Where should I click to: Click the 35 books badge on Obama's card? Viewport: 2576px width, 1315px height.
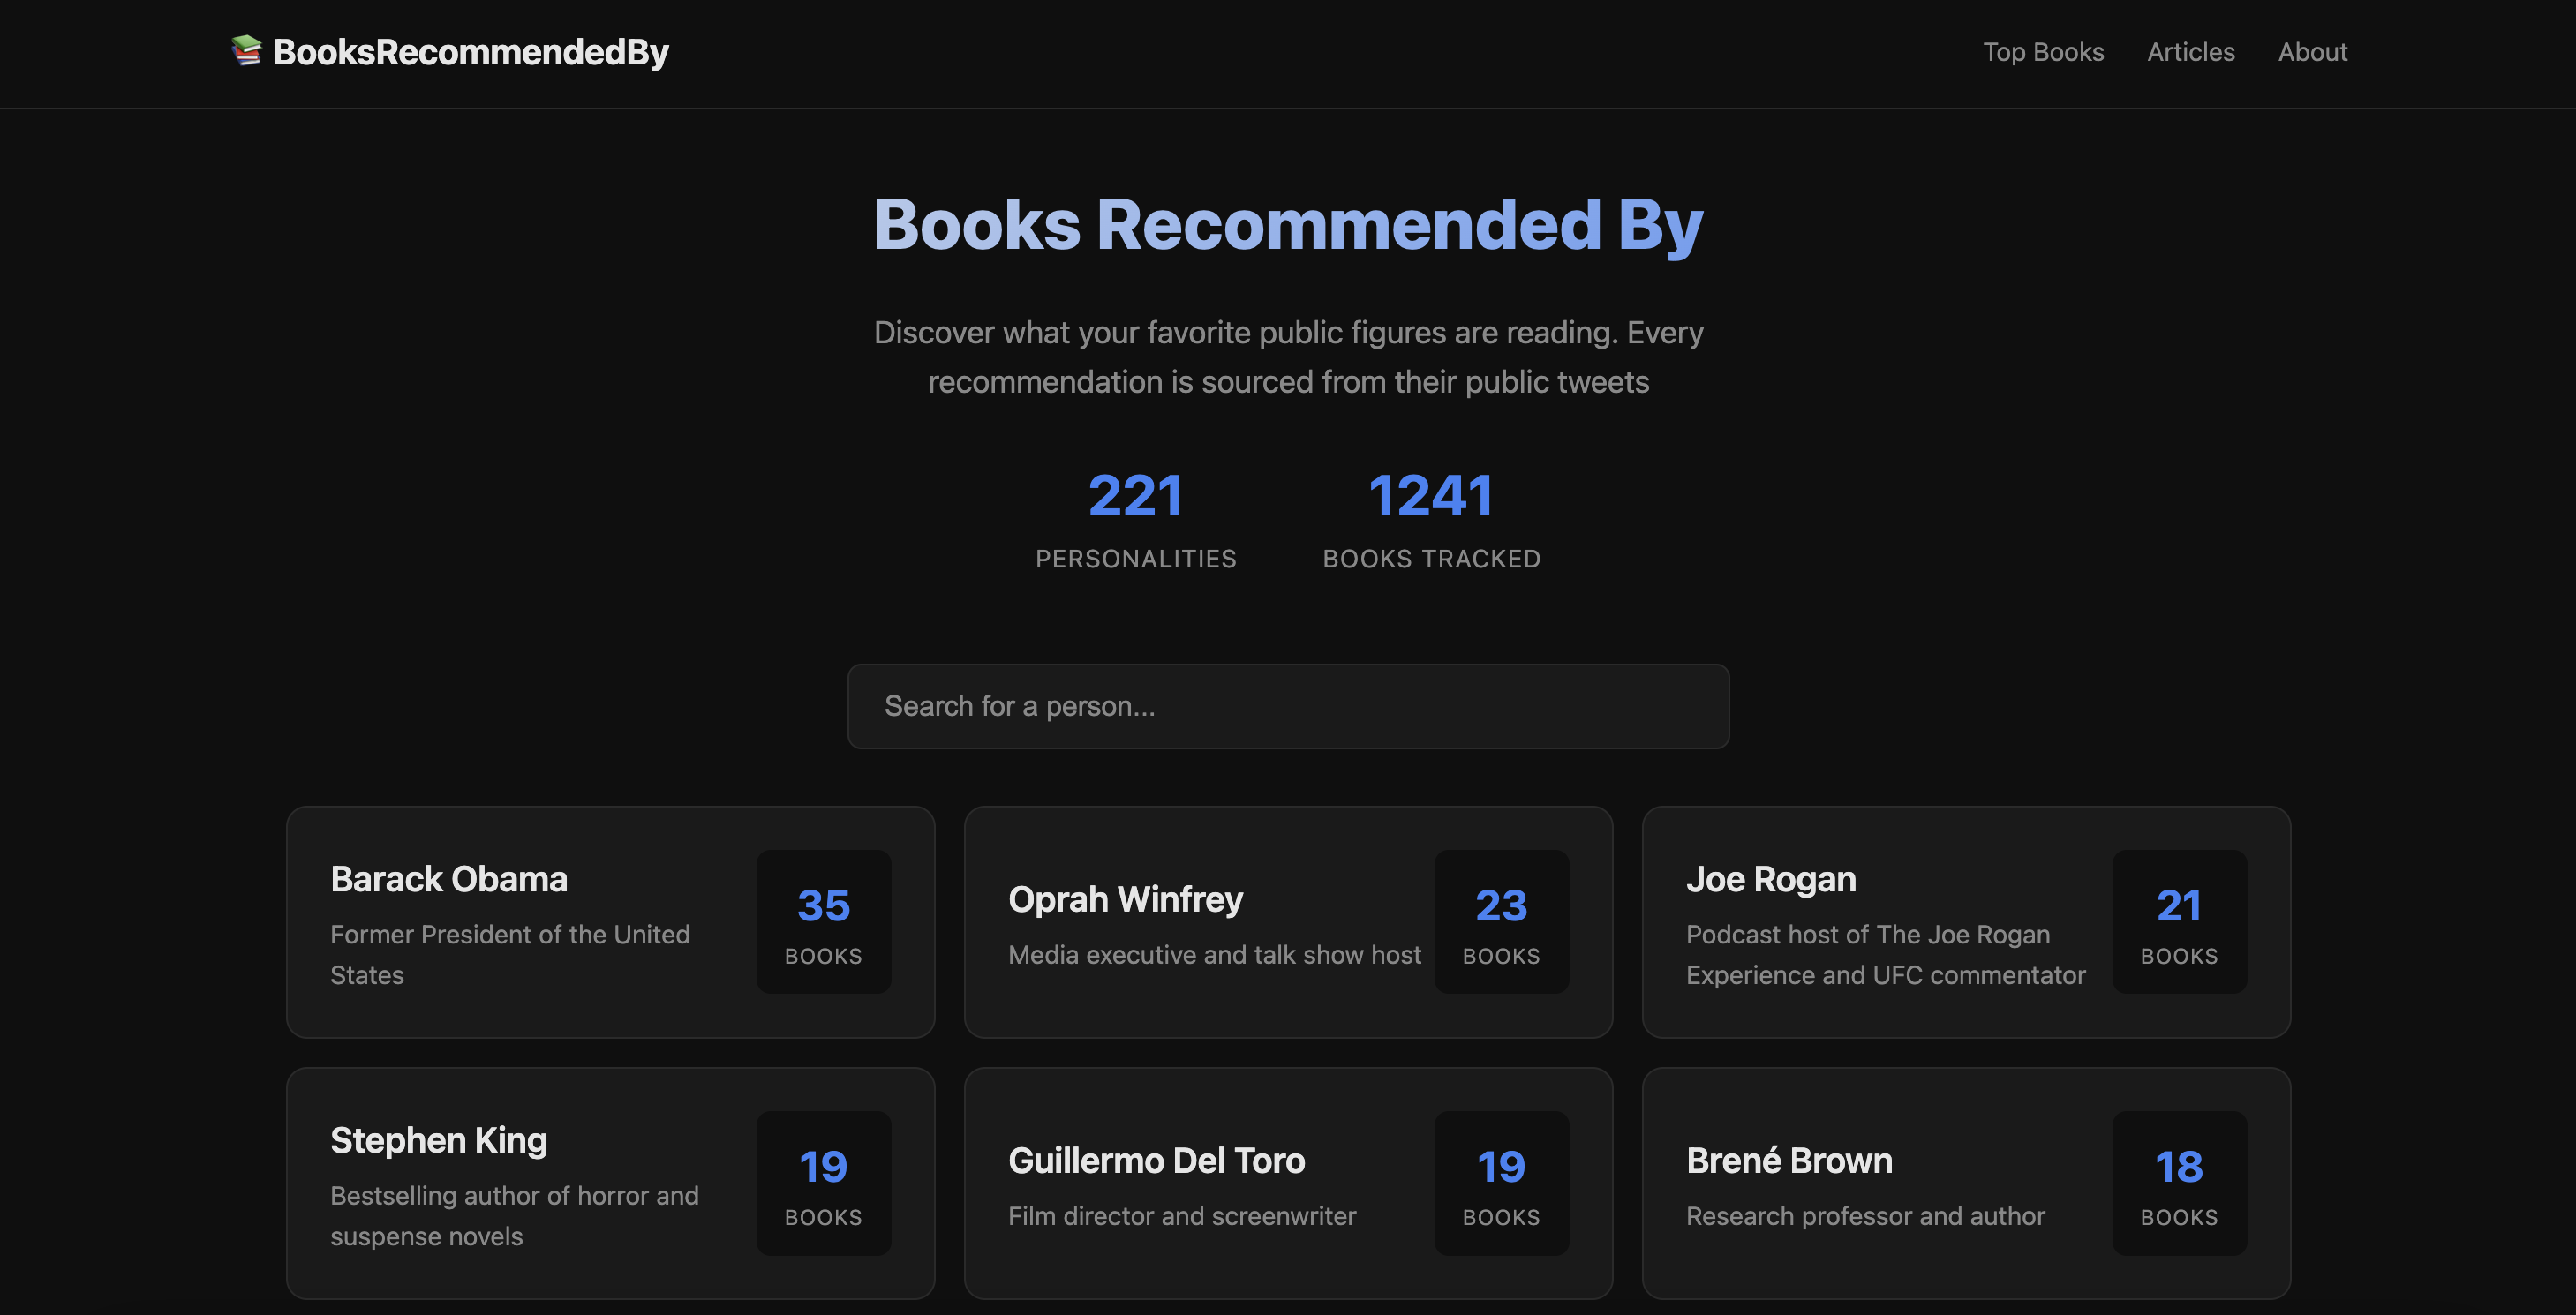click(823, 921)
